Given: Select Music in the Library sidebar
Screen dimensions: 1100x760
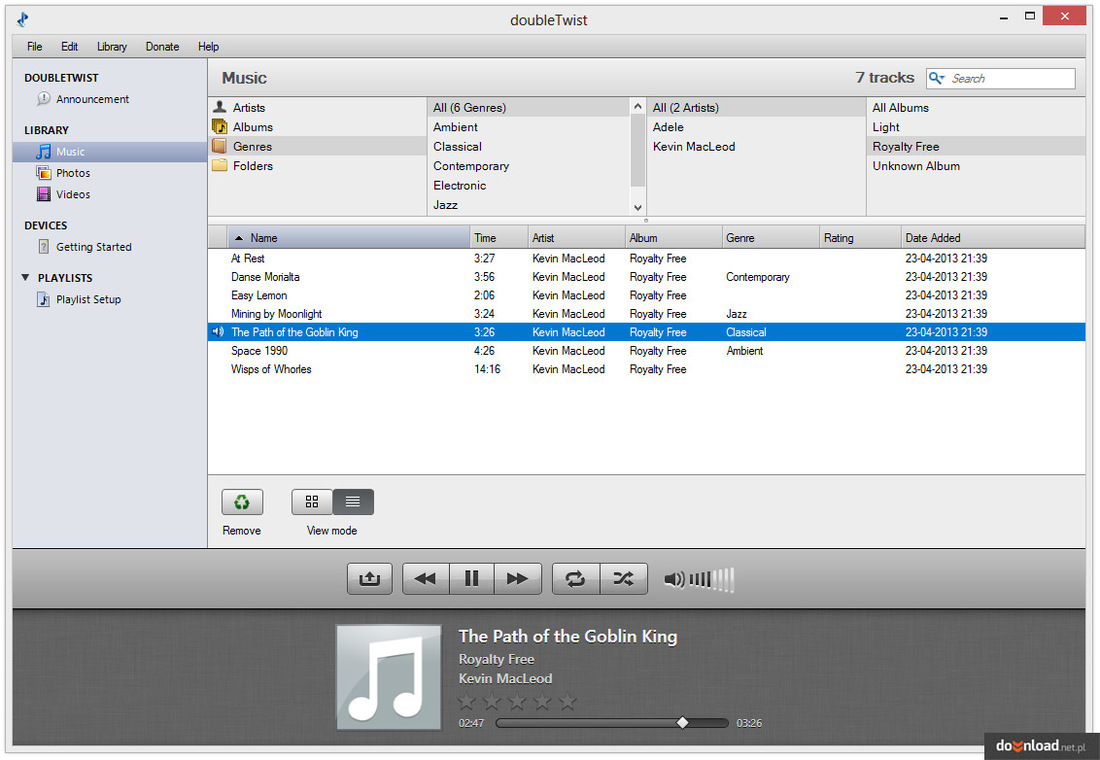Looking at the screenshot, I should pyautogui.click(x=109, y=152).
